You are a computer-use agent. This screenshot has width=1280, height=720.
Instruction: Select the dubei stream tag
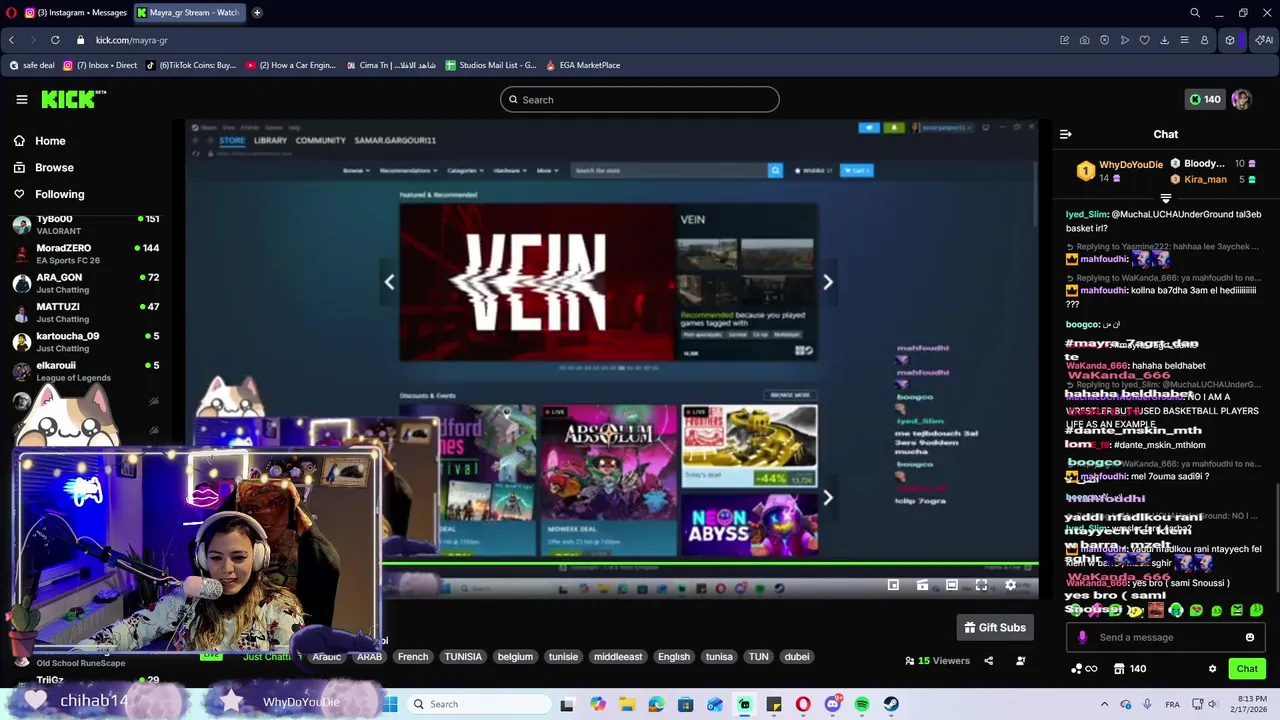click(x=797, y=657)
